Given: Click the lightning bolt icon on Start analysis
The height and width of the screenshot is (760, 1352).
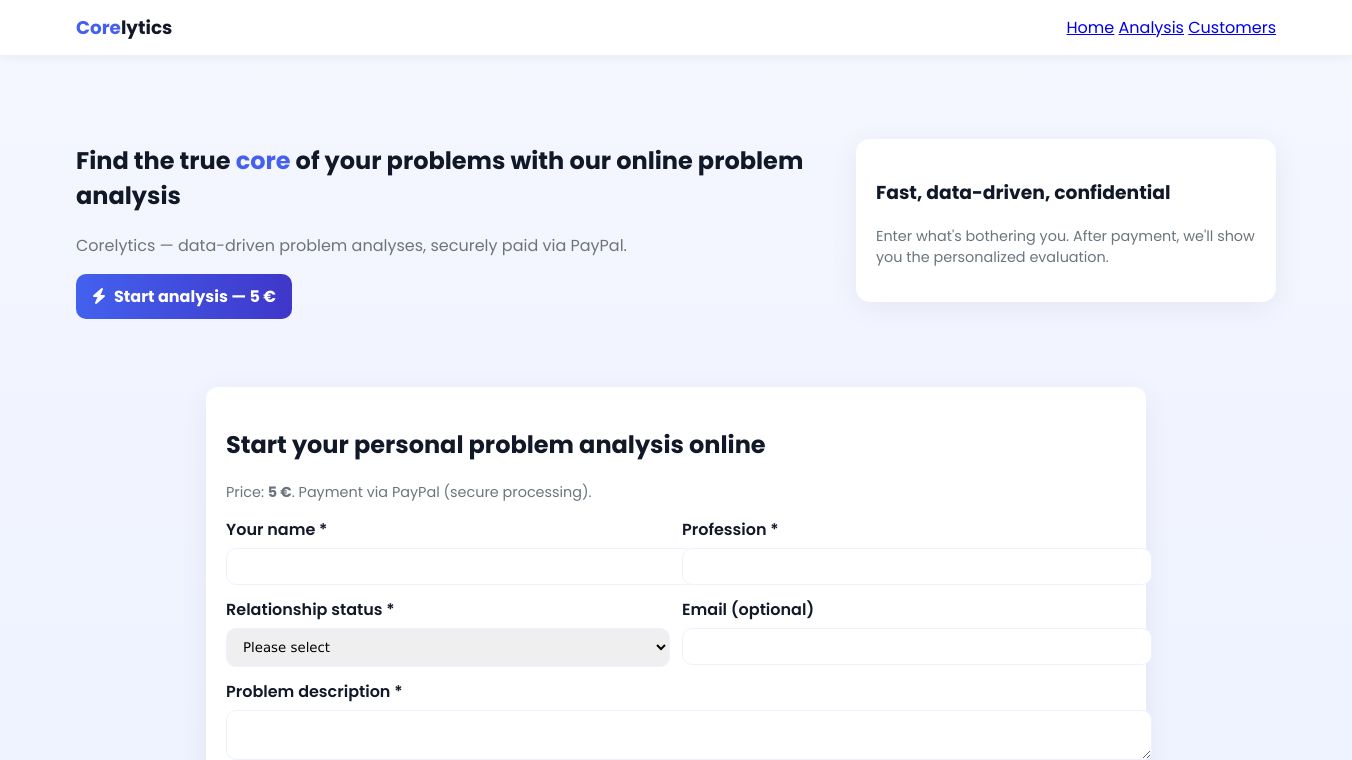Looking at the screenshot, I should tap(99, 296).
